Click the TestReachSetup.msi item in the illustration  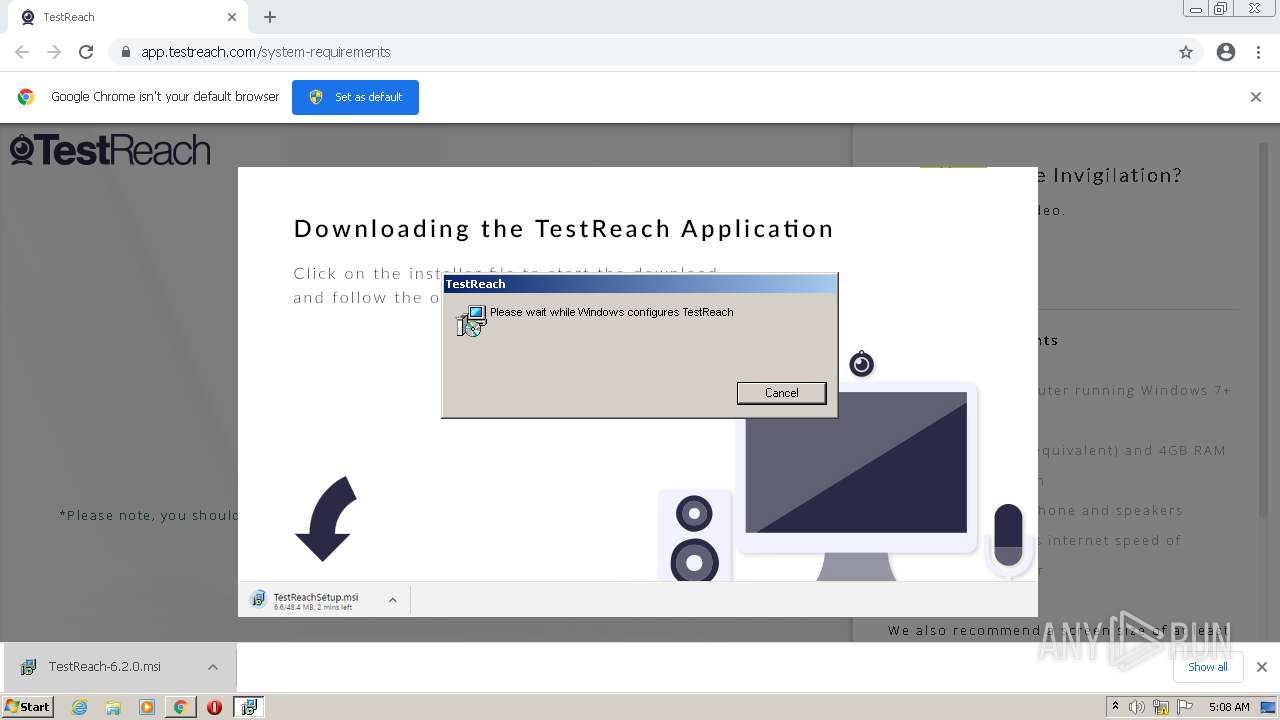coord(315,600)
